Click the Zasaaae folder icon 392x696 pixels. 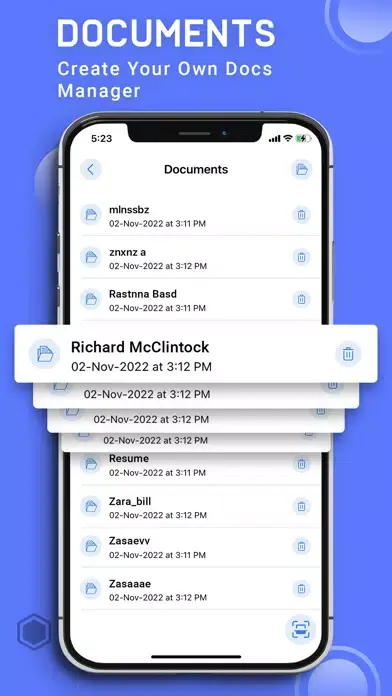(x=91, y=589)
